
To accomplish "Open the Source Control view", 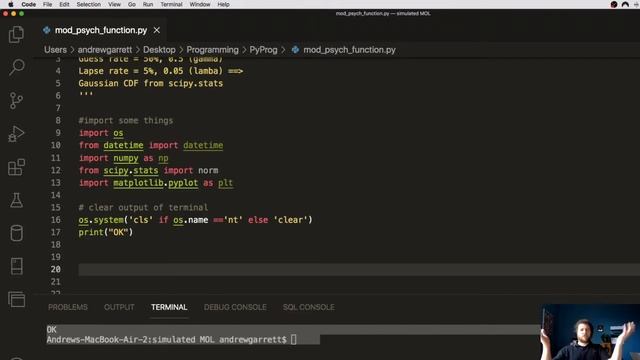I will tap(16, 100).
